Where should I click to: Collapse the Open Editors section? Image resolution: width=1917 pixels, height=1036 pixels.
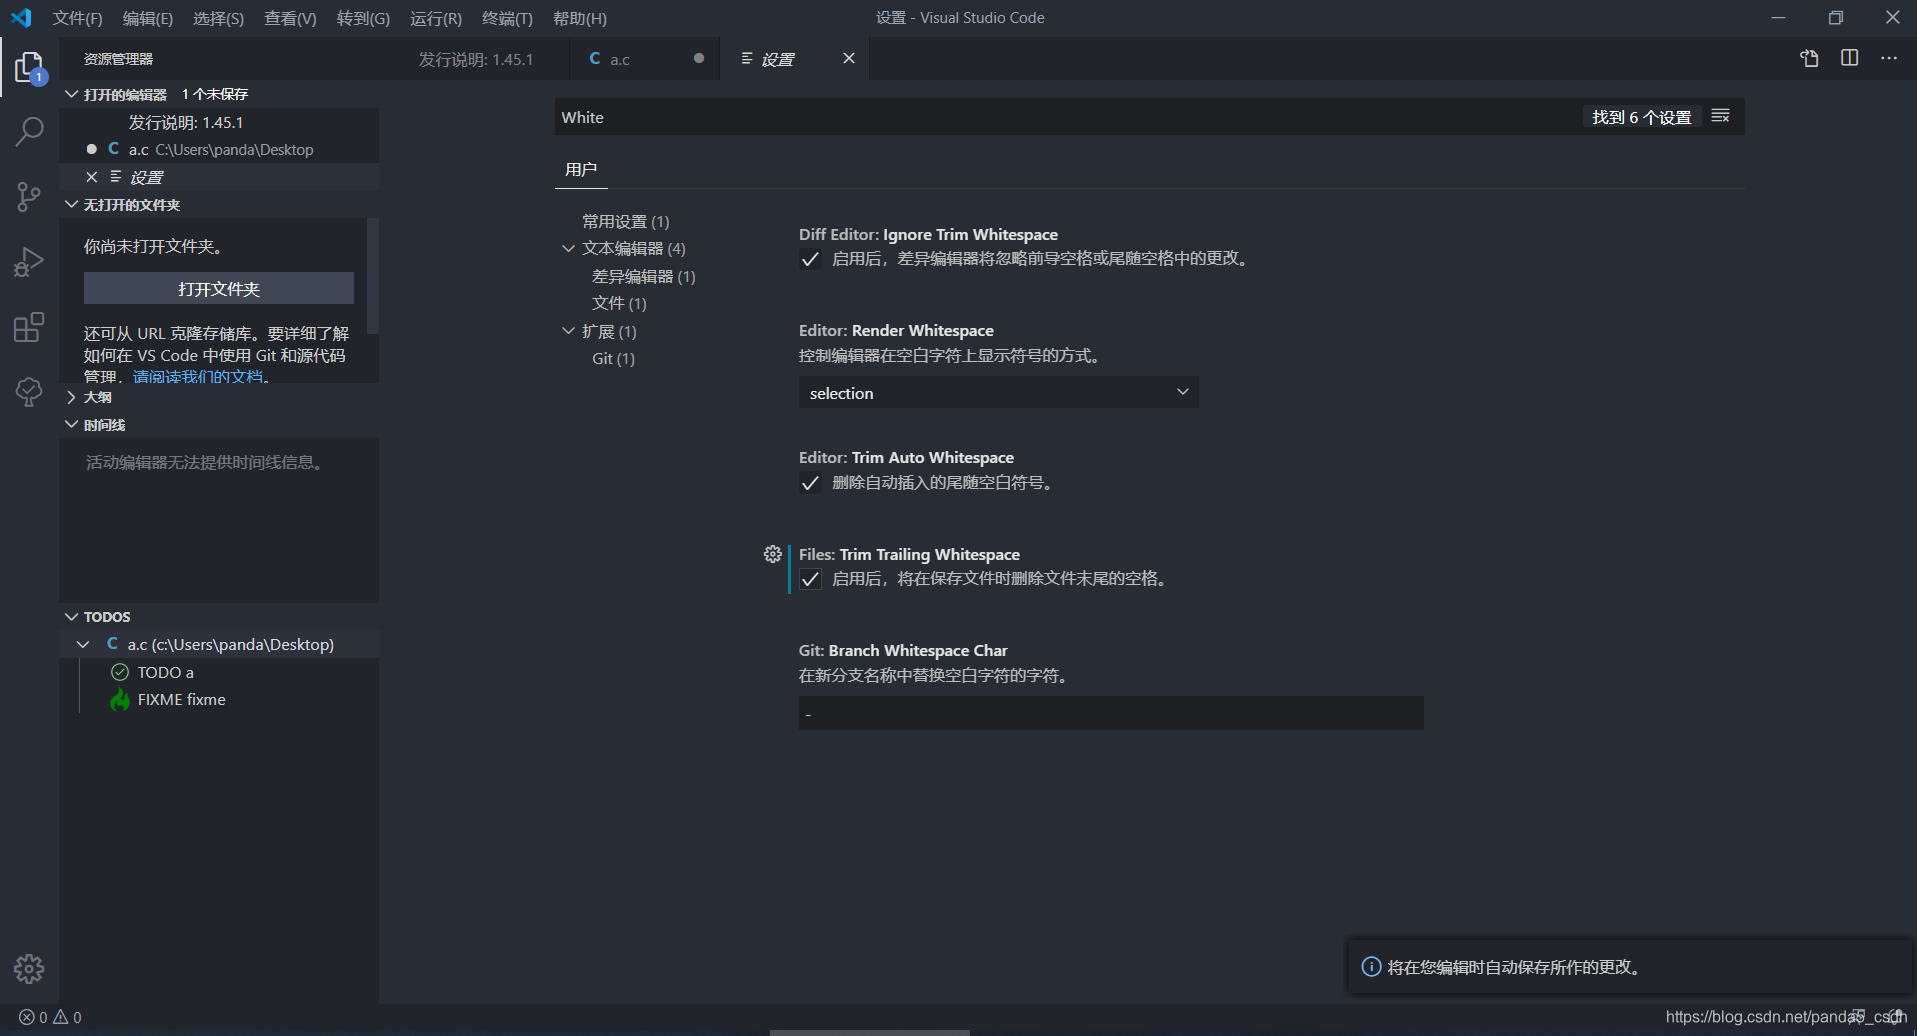click(71, 94)
